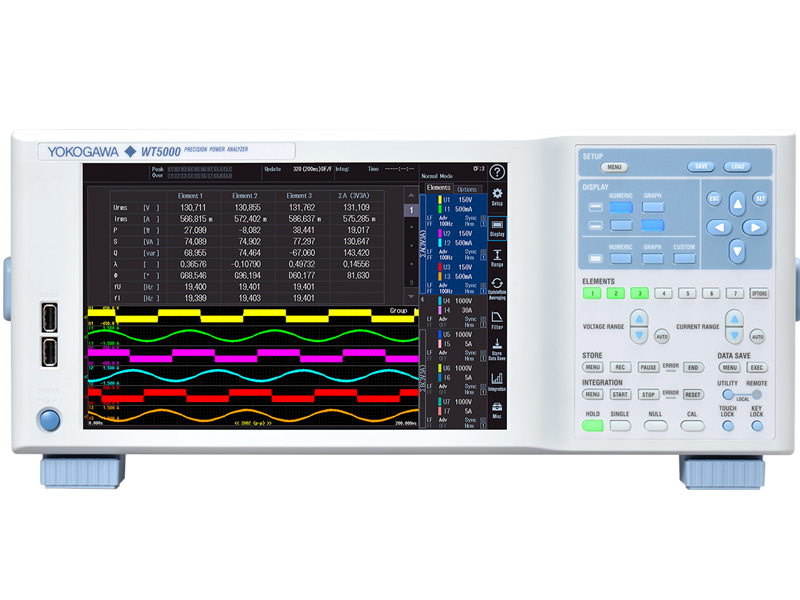
Task: Click the lit NUMERIC key in top DISPLAY row
Action: tap(621, 208)
